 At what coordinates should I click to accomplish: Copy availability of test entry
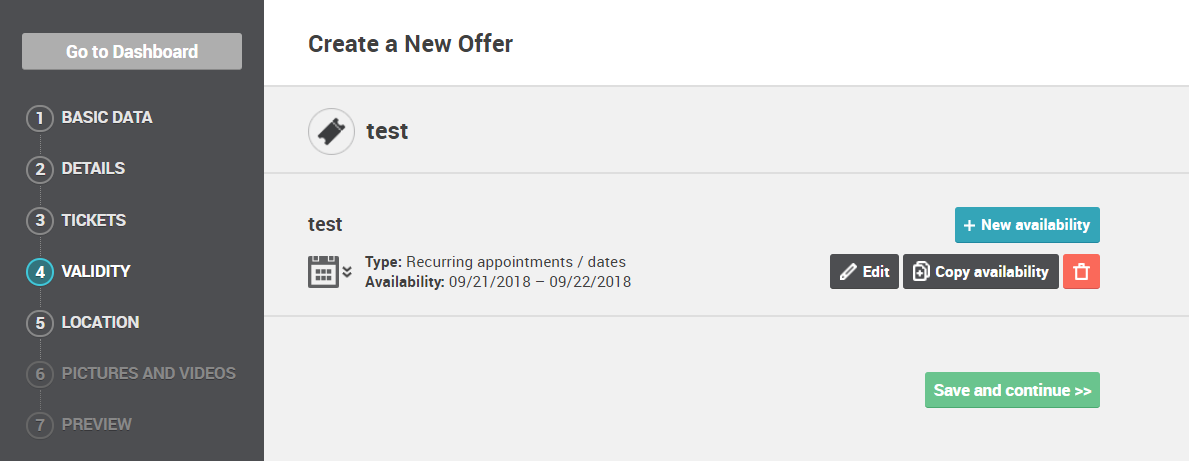tap(980, 271)
